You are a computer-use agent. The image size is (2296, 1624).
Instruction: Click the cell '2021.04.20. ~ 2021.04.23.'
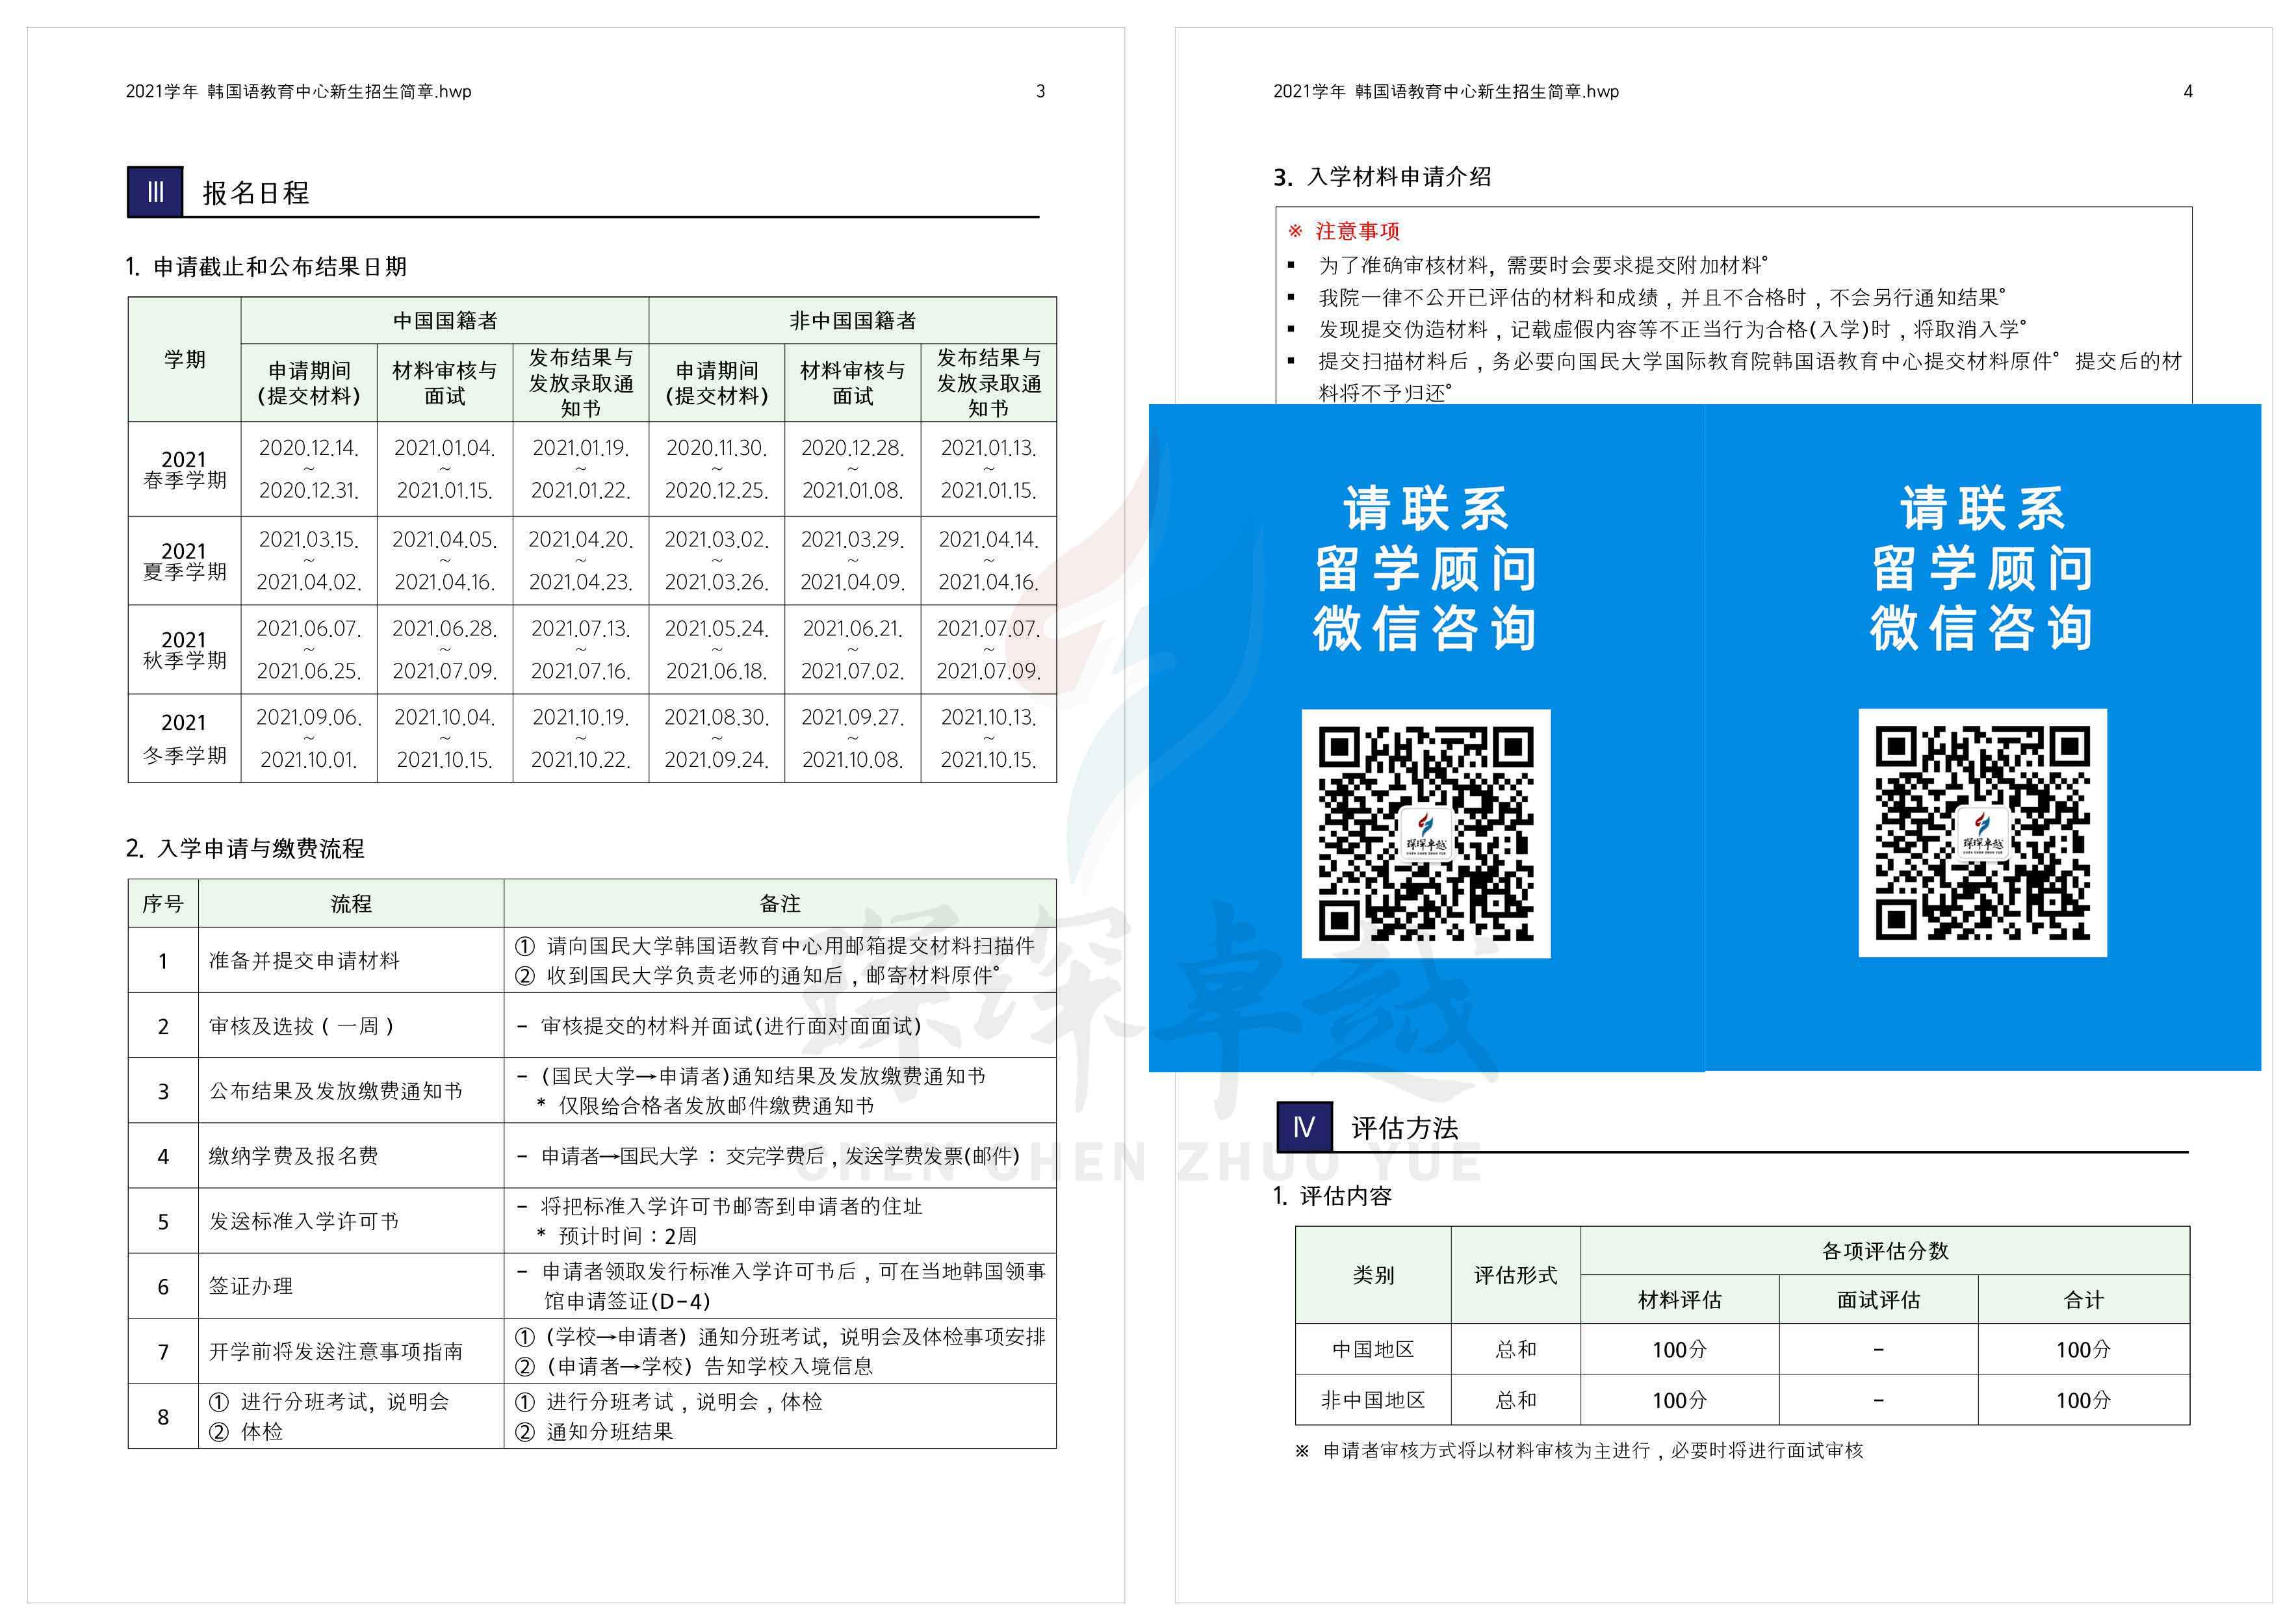(x=581, y=561)
